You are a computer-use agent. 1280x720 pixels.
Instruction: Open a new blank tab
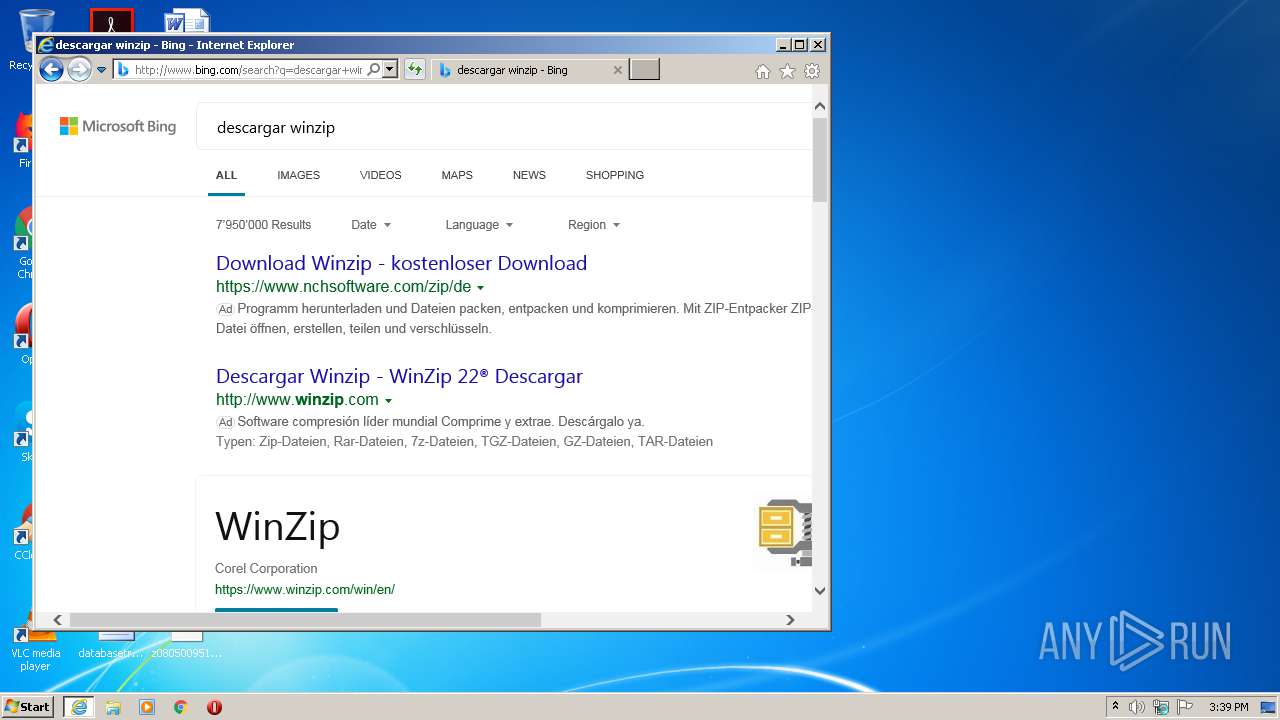click(x=644, y=70)
